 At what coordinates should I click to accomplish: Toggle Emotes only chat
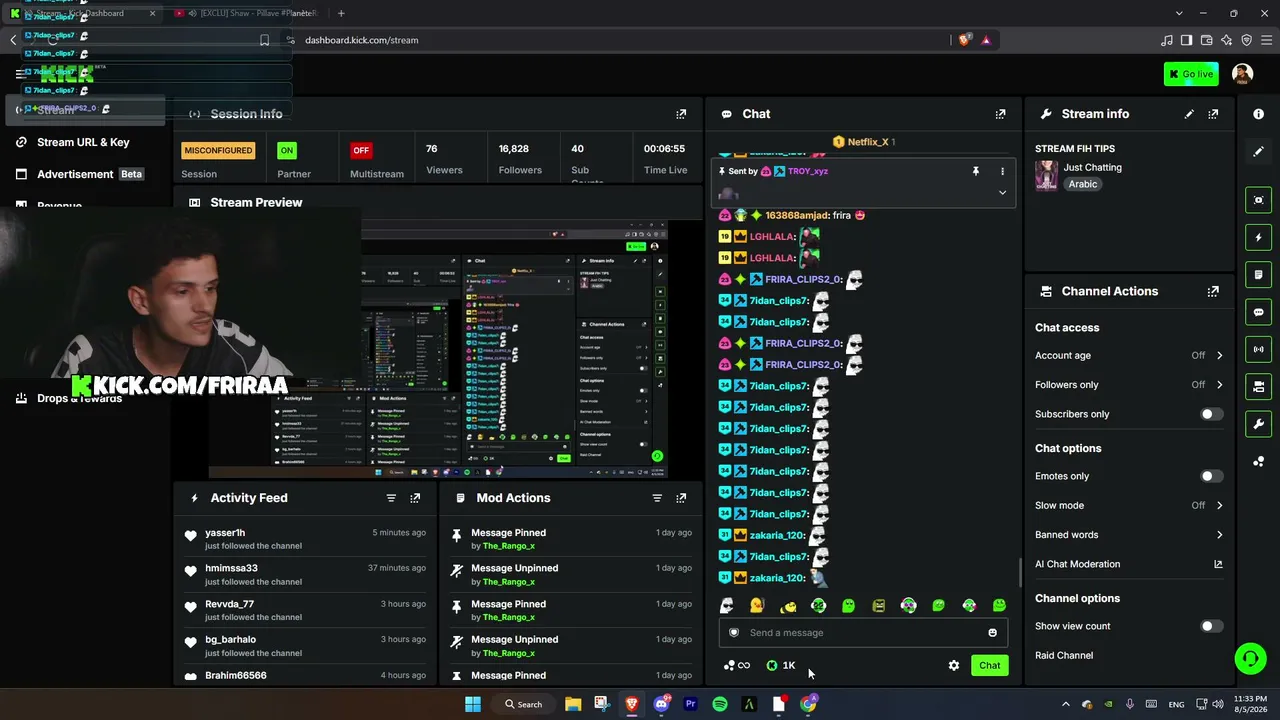pyautogui.click(x=1211, y=476)
